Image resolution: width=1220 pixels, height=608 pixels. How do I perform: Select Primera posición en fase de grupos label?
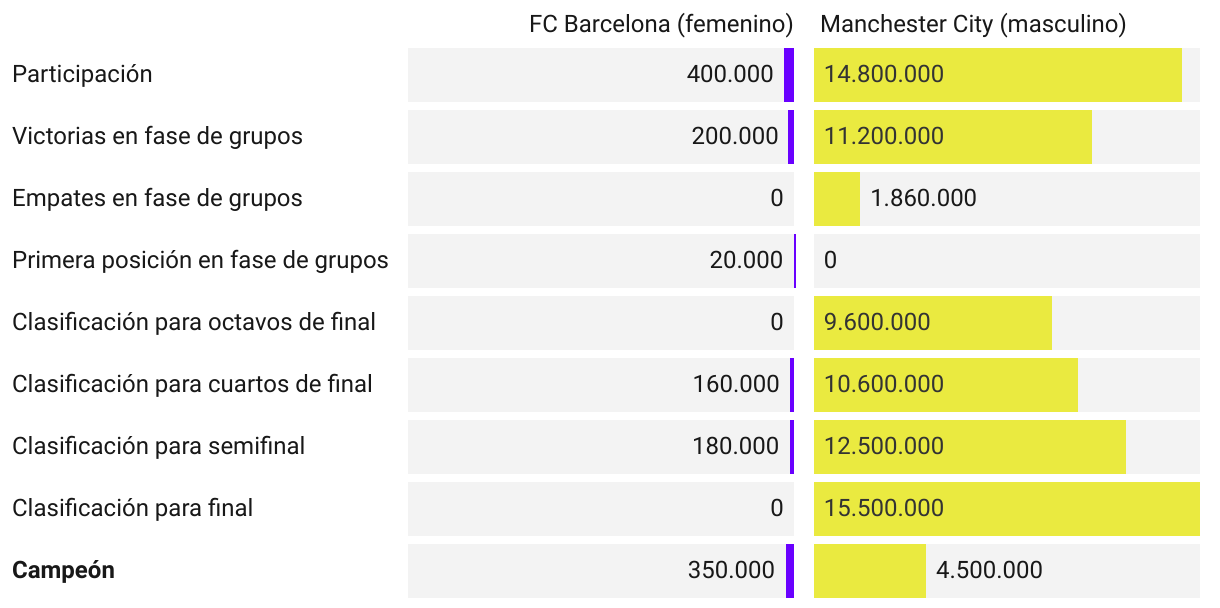point(200,260)
